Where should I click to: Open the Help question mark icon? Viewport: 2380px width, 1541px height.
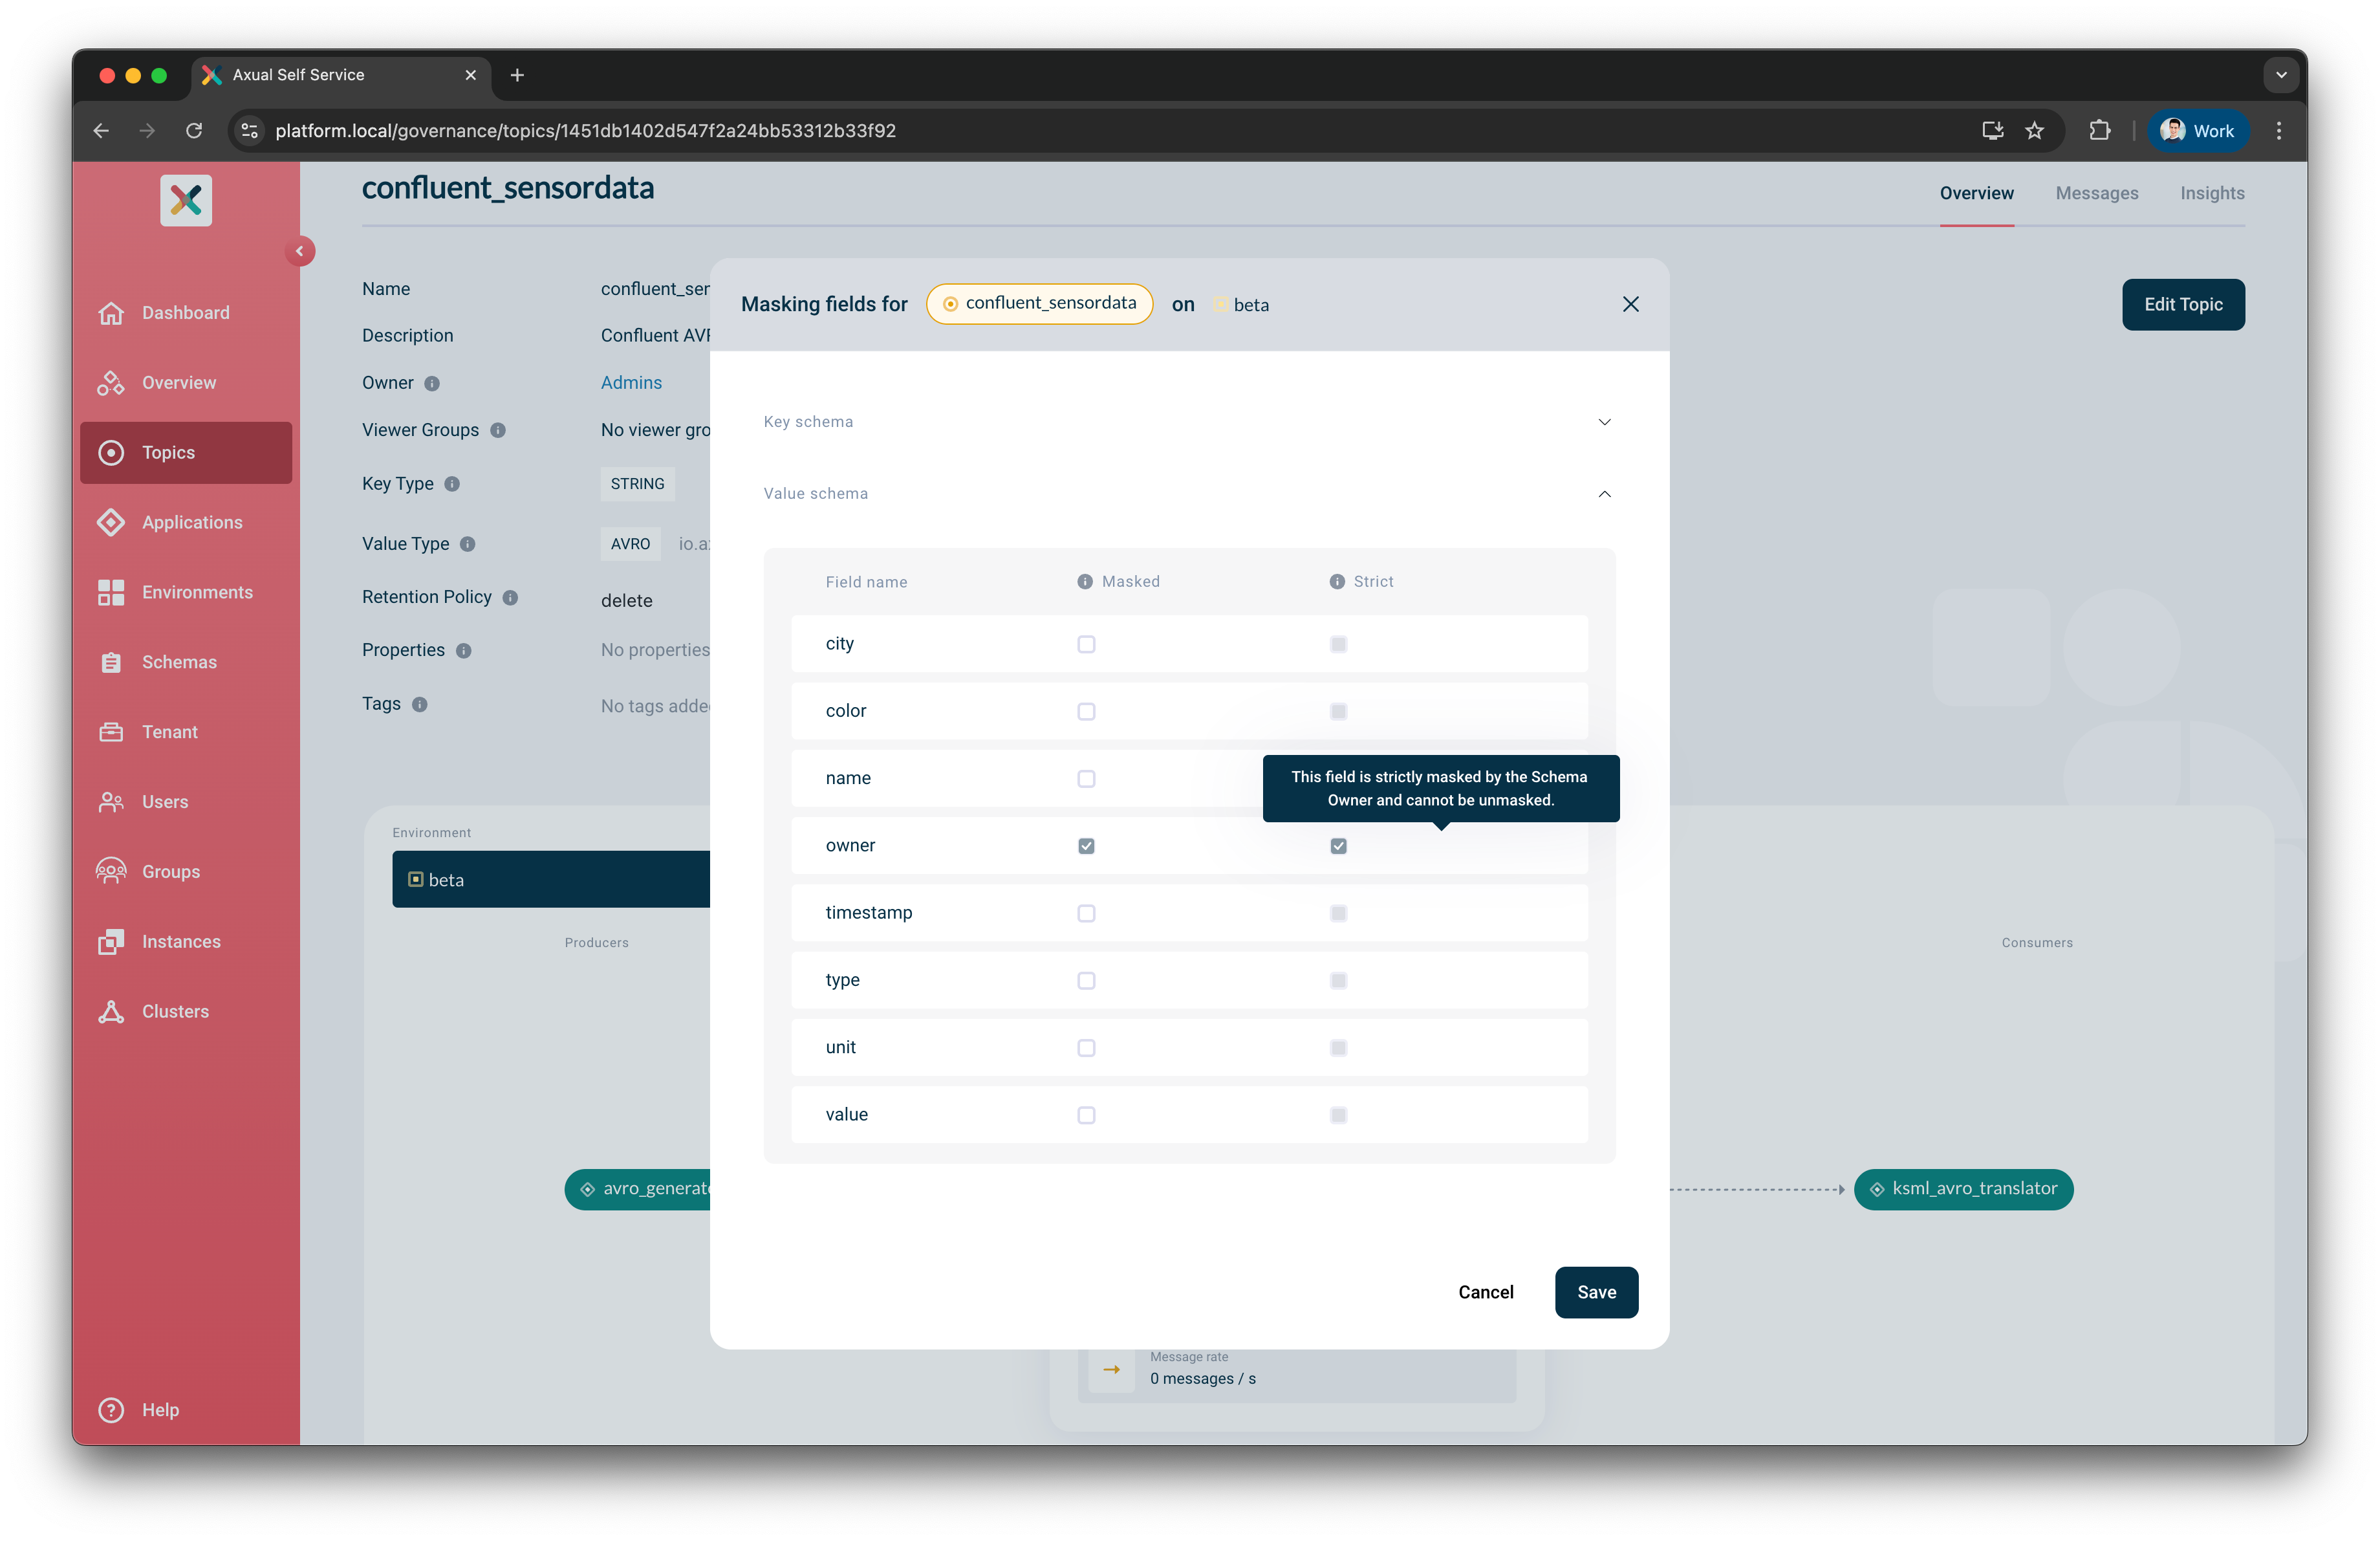pos(111,1409)
